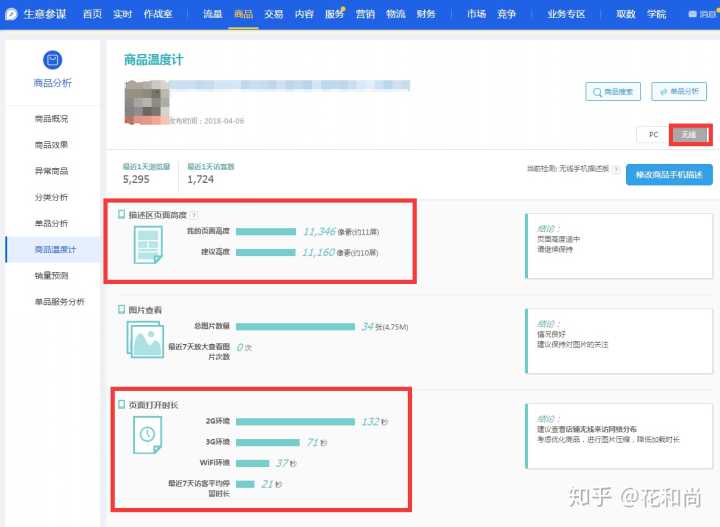Click the 3G环境 load time bar

268,443
